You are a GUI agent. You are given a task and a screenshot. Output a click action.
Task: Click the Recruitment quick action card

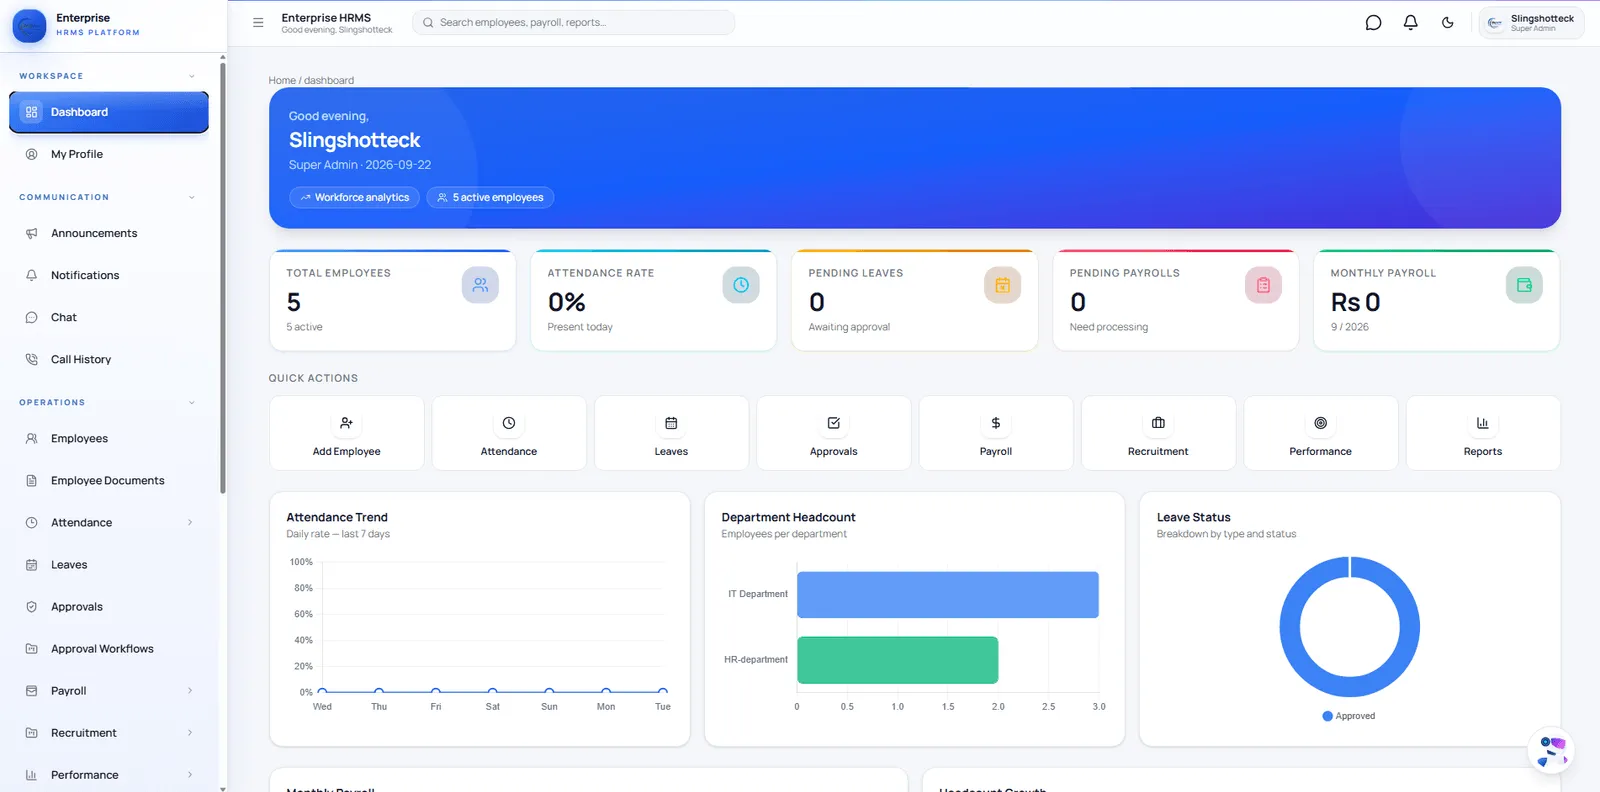[x=1158, y=433]
